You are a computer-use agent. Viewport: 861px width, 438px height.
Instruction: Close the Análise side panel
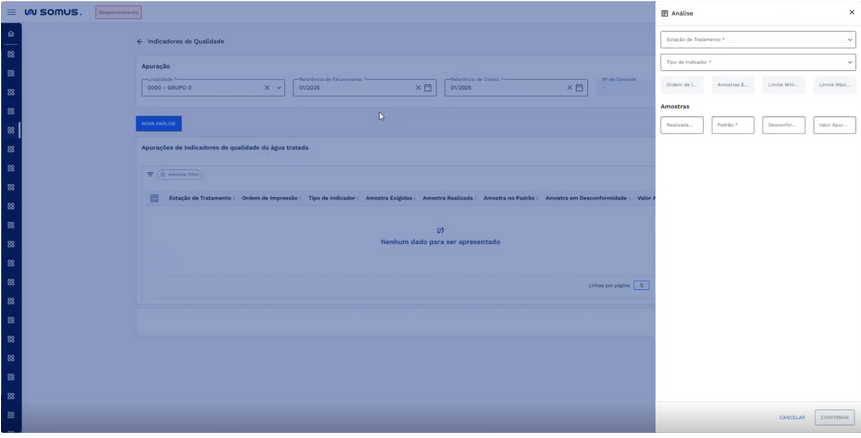coord(851,13)
